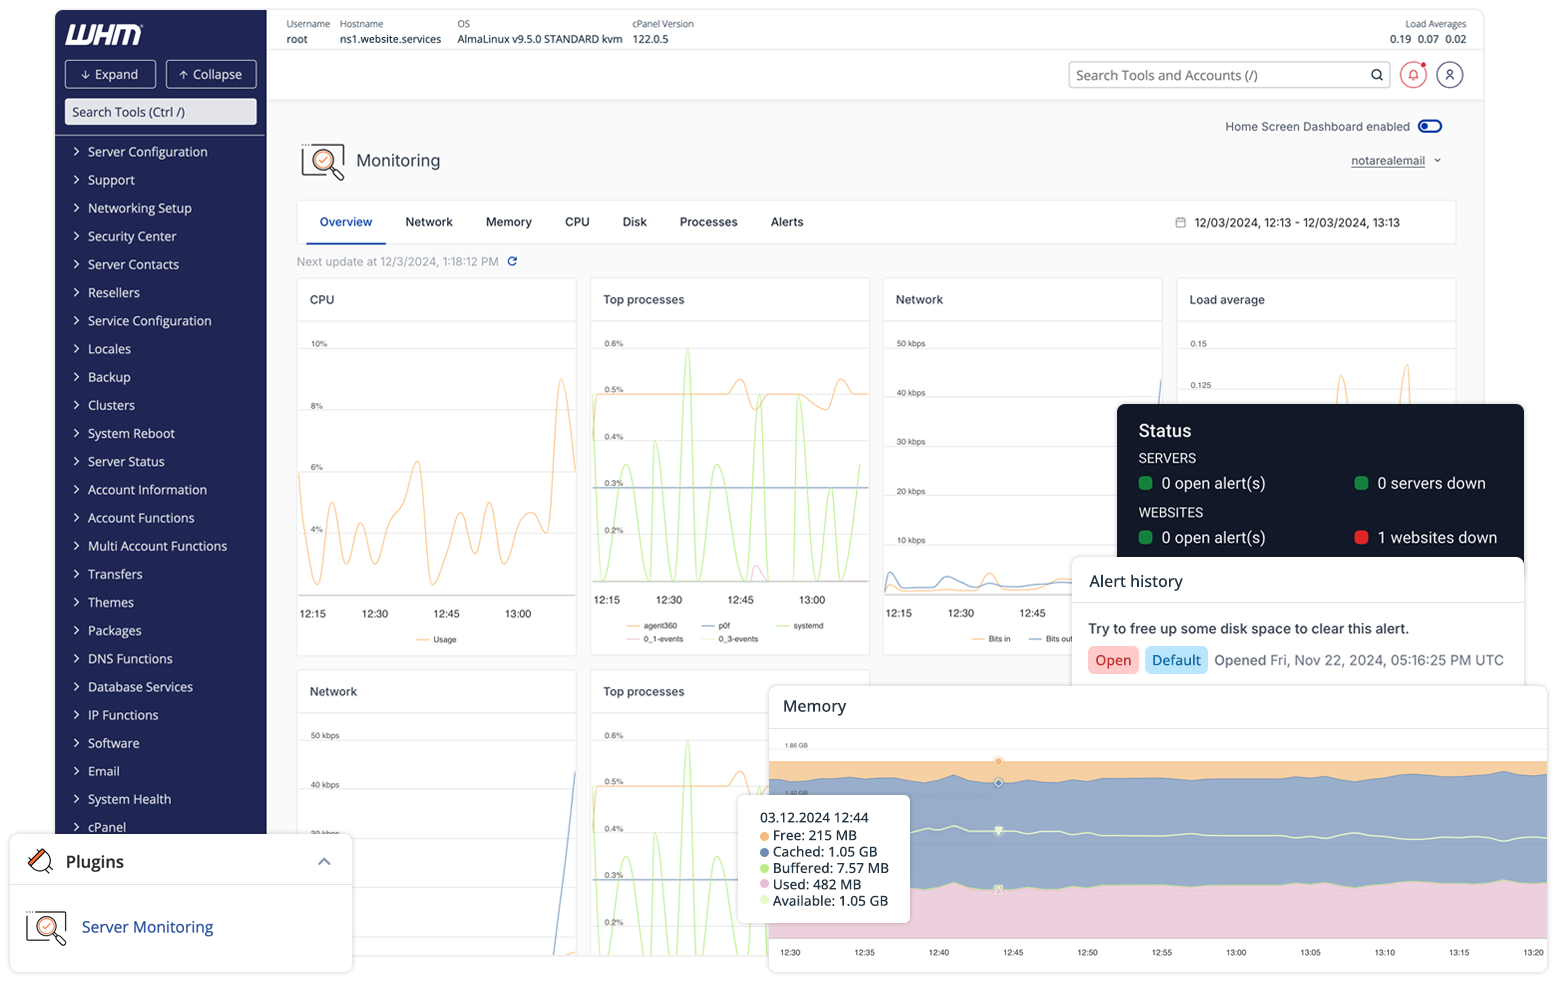Screen dimensions: 1560x985
Task: Open Server Status section
Action: coord(125,462)
